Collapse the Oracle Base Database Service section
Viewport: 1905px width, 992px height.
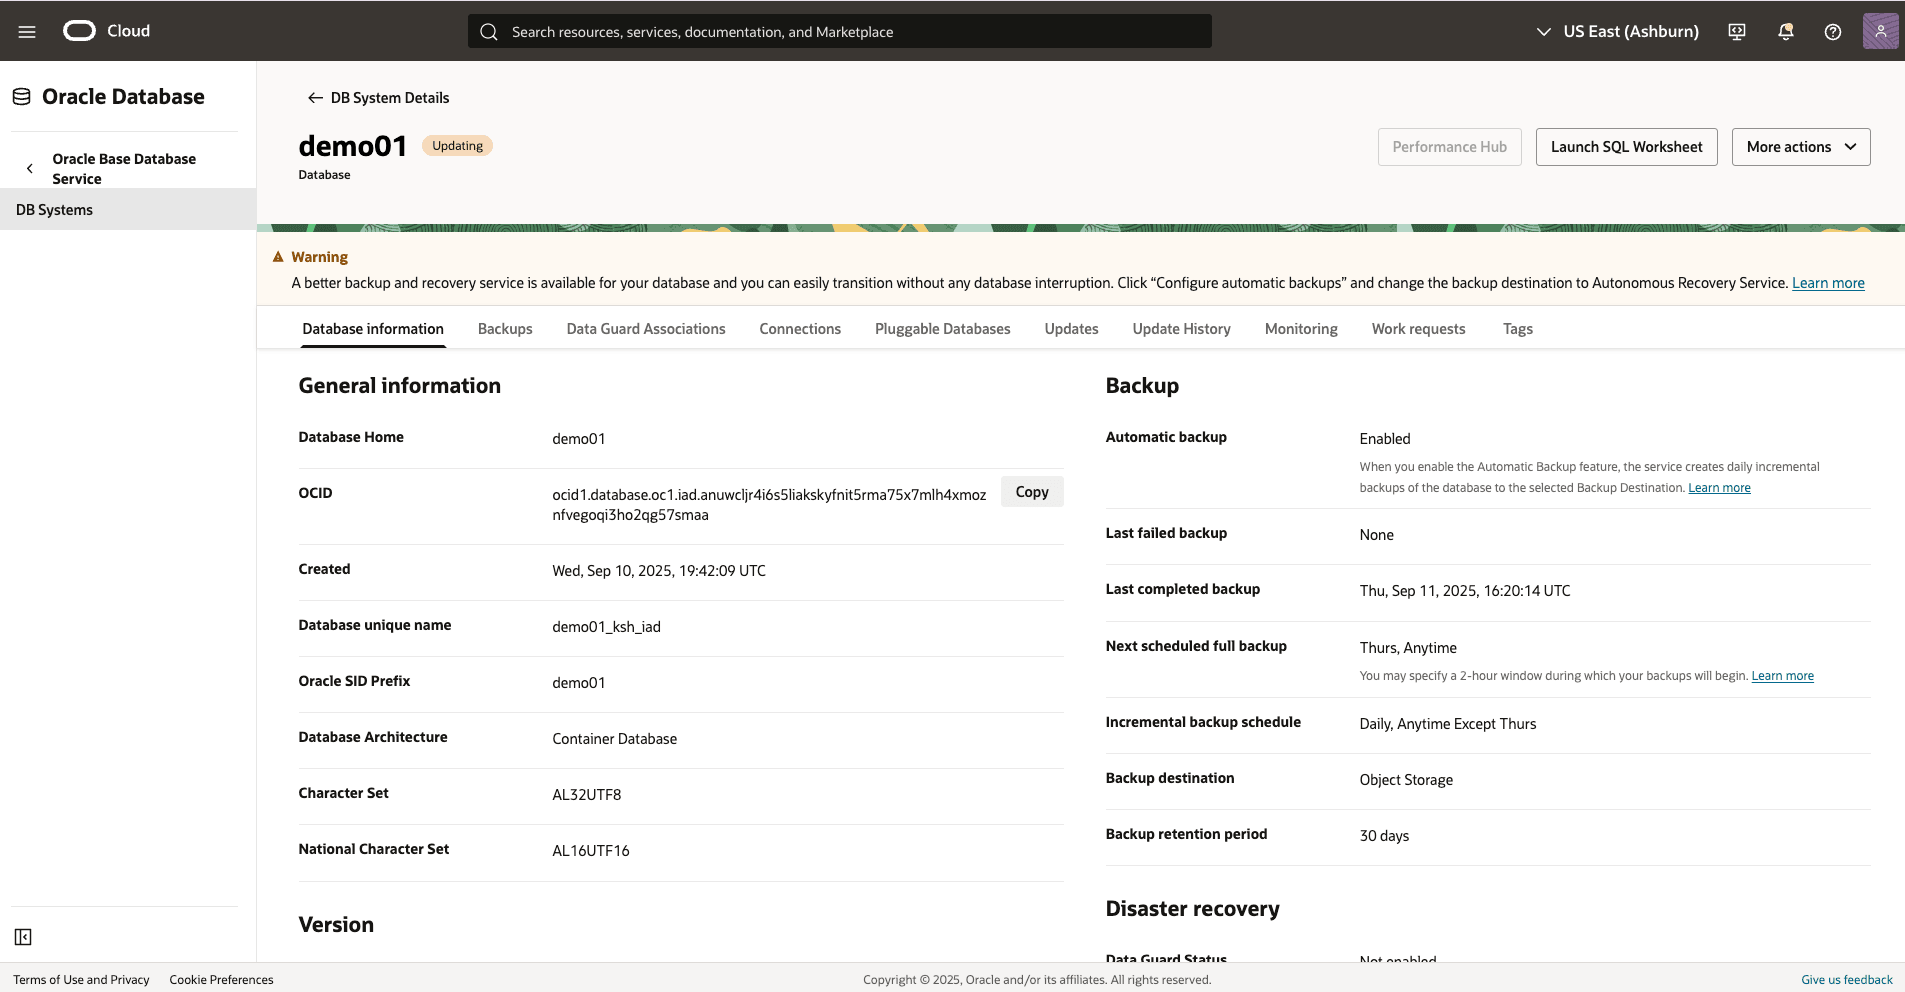(x=30, y=168)
